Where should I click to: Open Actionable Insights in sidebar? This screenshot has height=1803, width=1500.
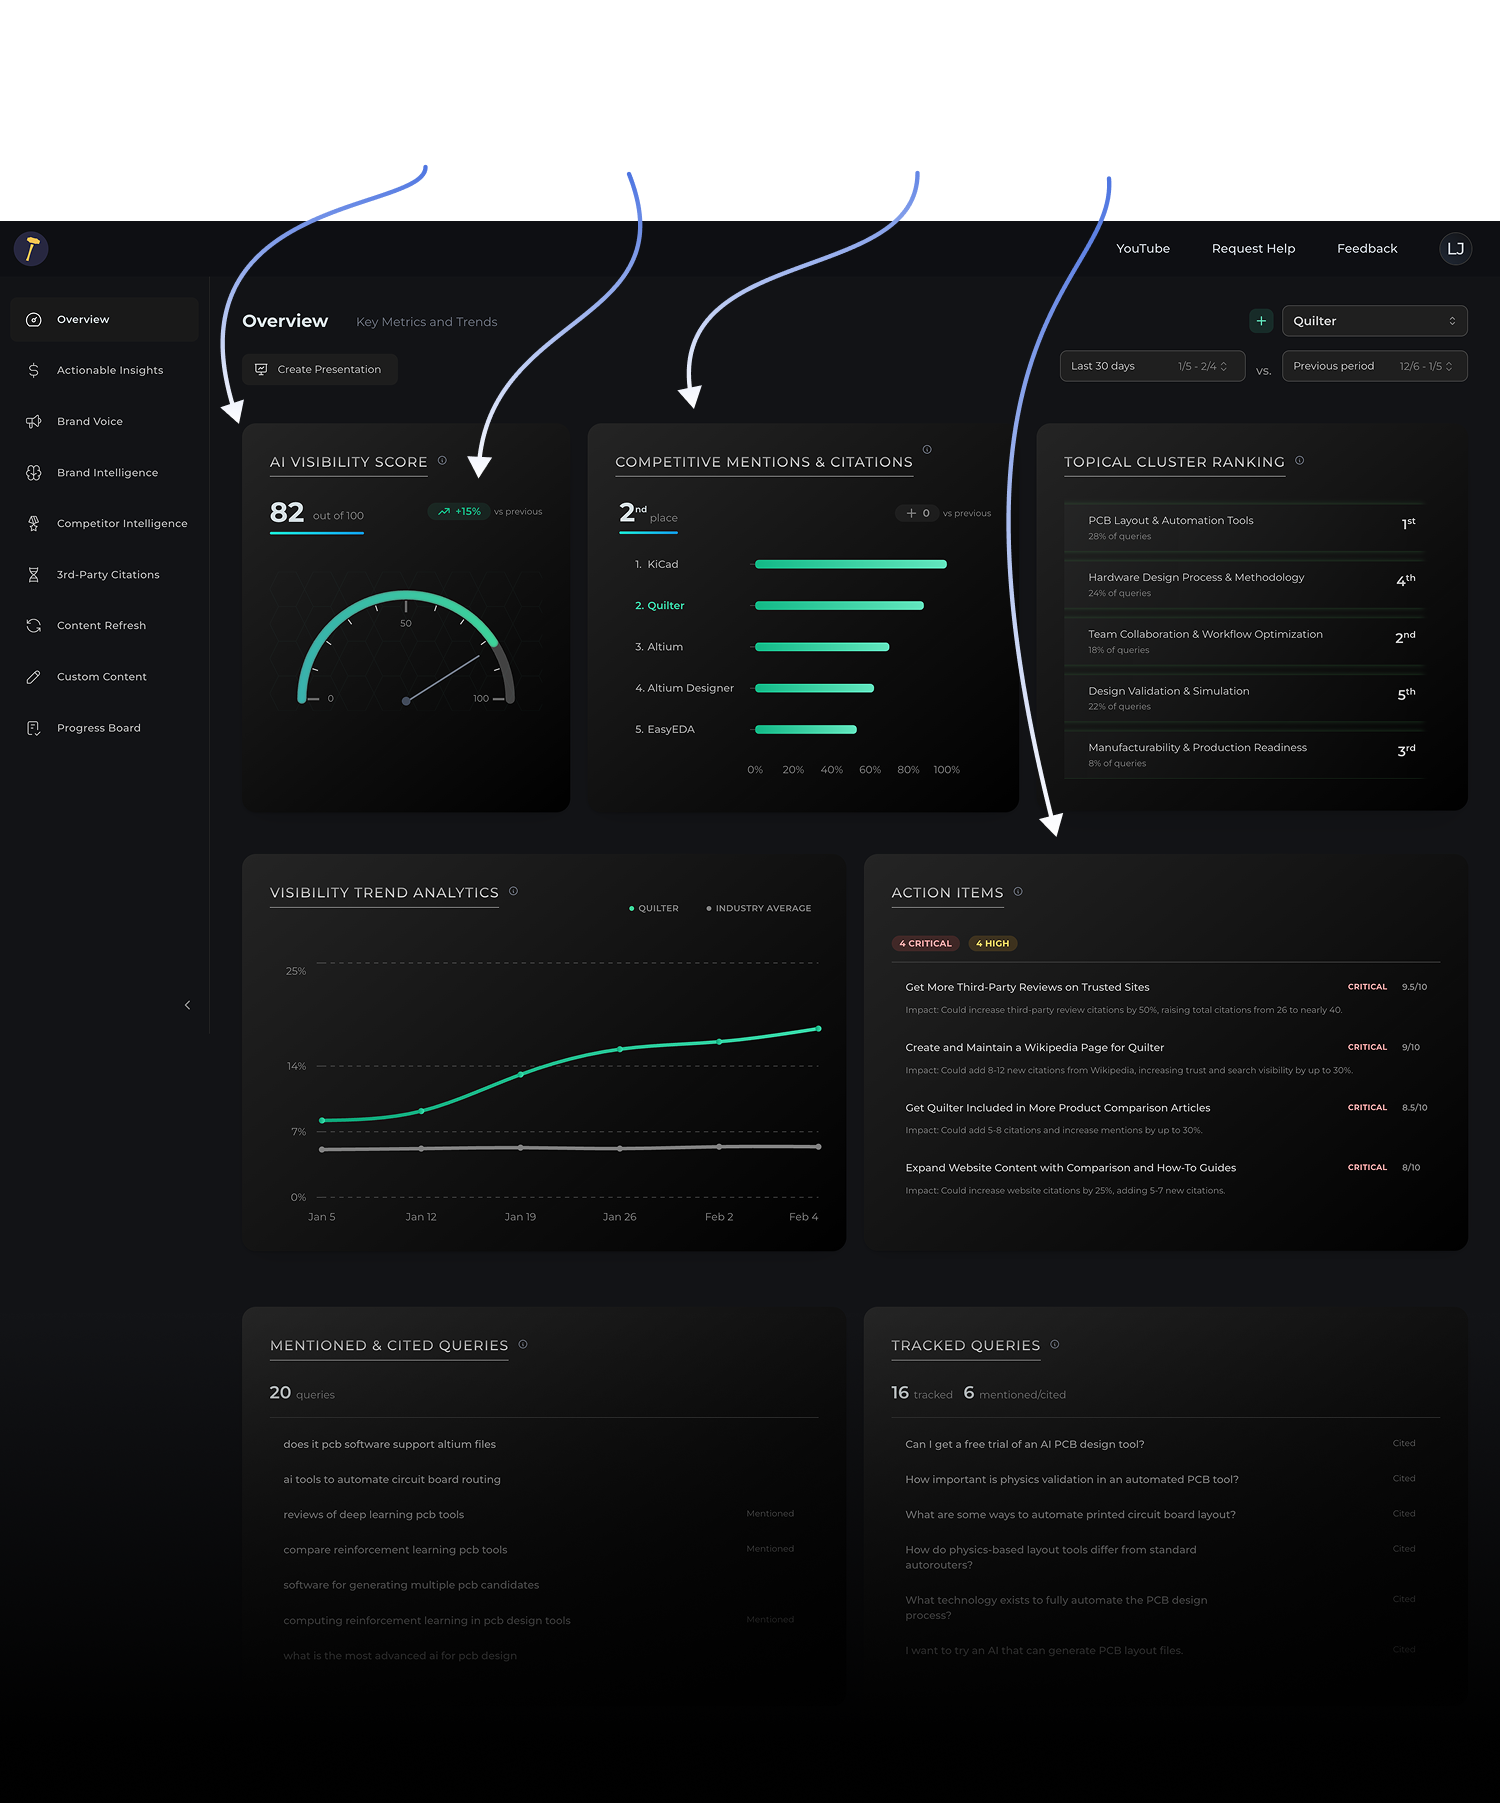110,370
